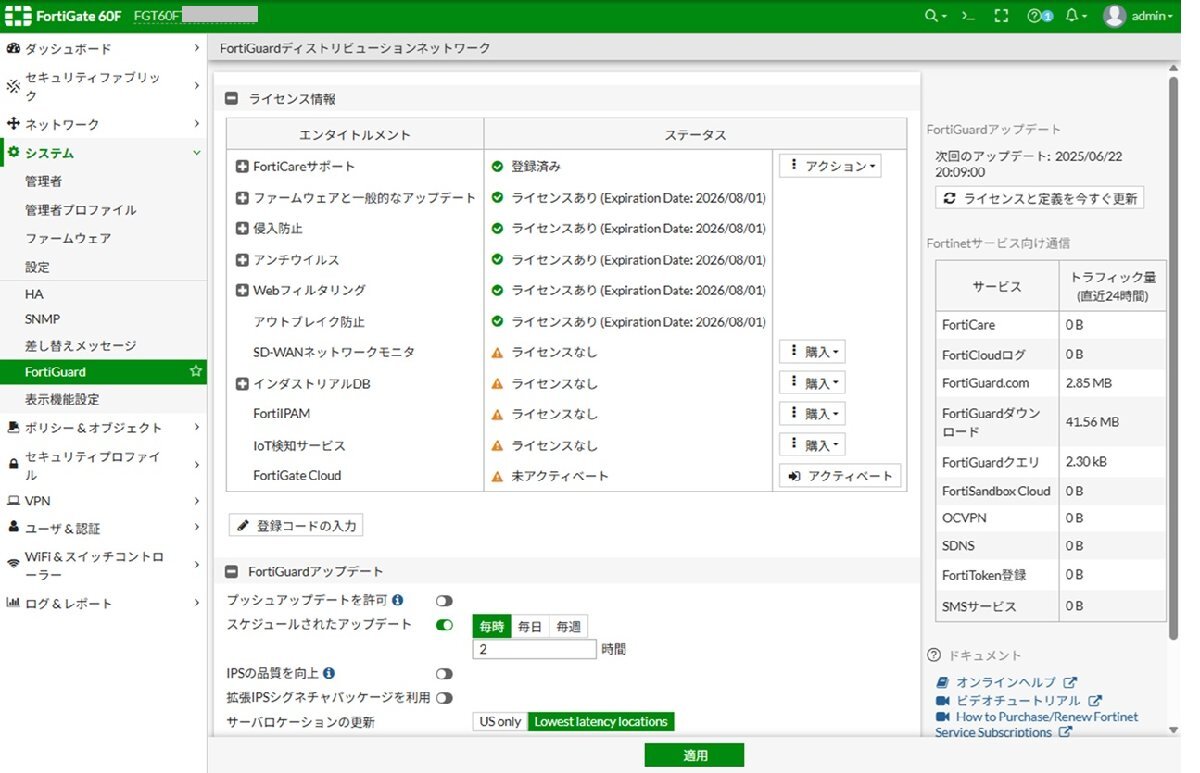Click the update interval 時間 input field
This screenshot has height=773, width=1200.
535,649
